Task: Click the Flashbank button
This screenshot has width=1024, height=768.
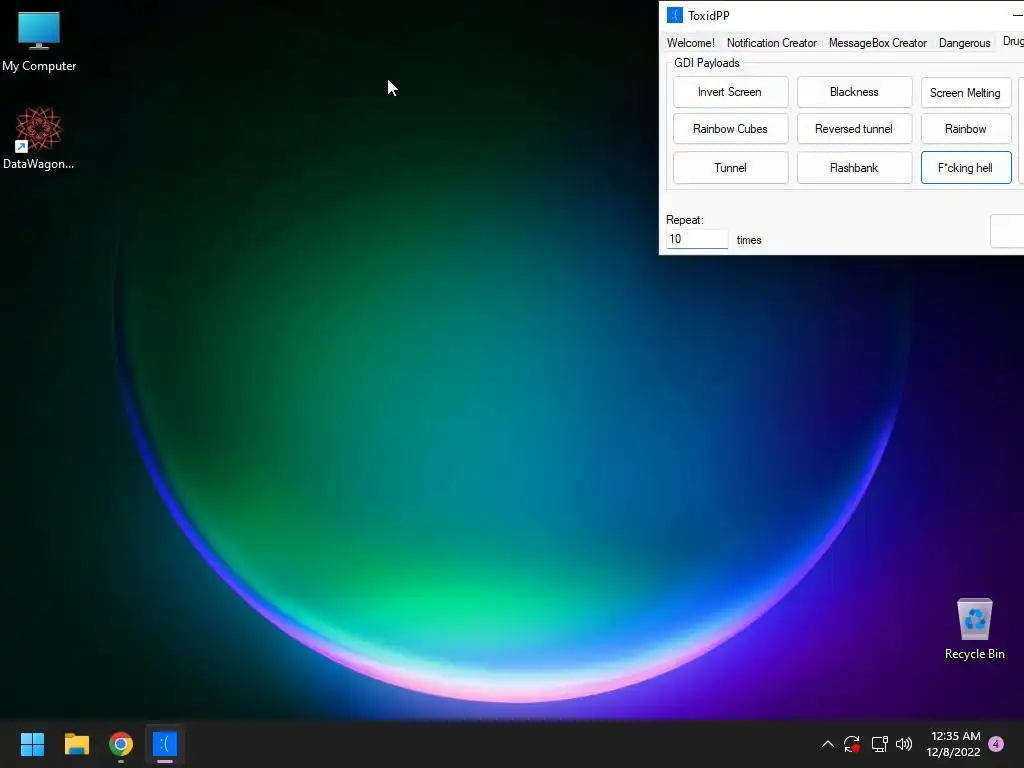Action: pos(854,167)
